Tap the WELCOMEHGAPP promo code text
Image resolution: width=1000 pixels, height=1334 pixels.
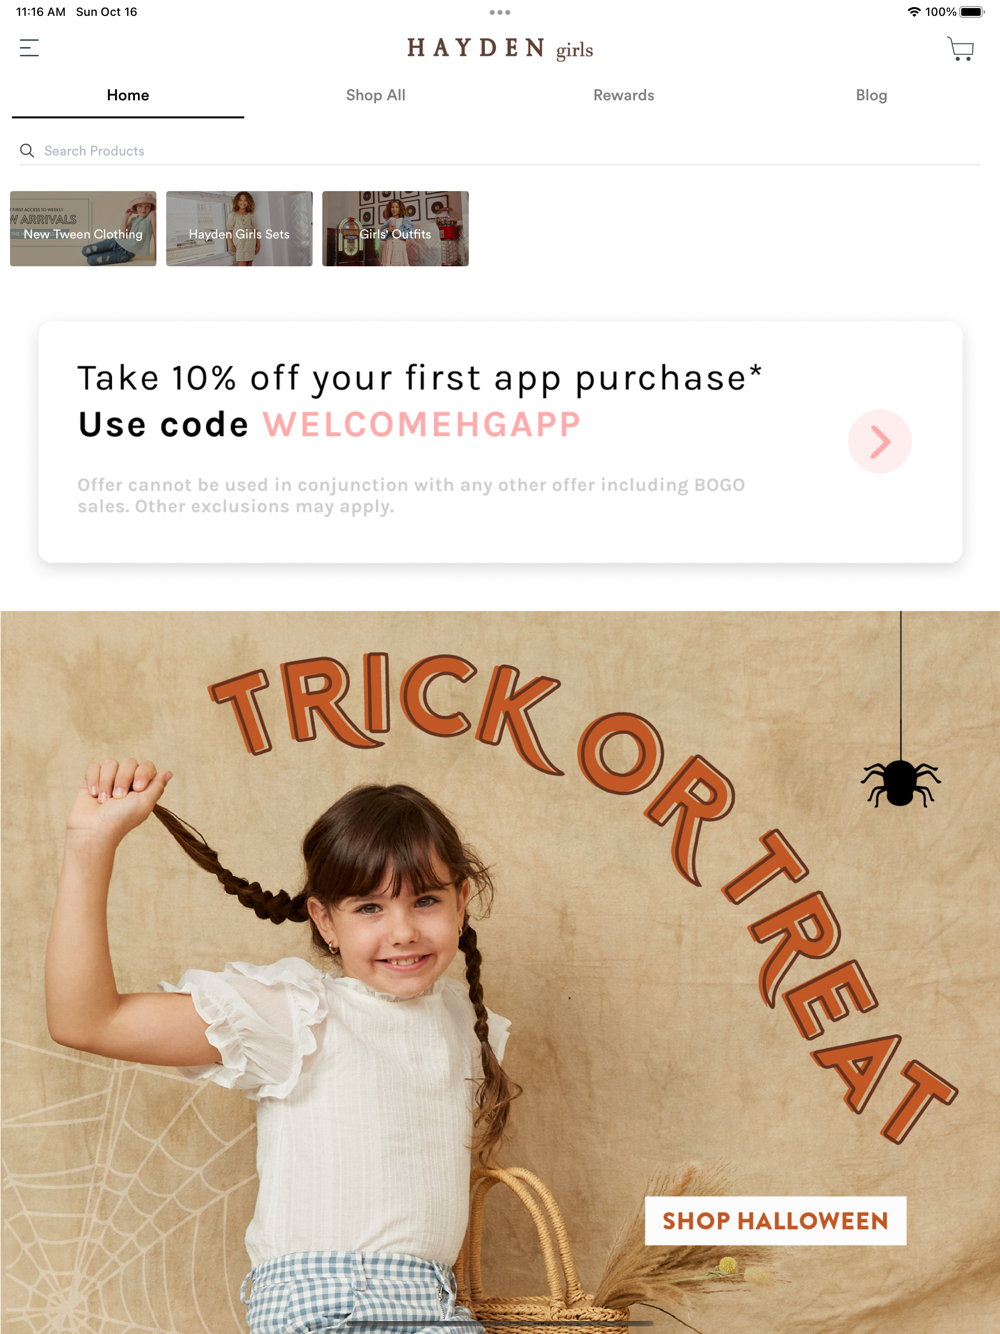point(422,424)
